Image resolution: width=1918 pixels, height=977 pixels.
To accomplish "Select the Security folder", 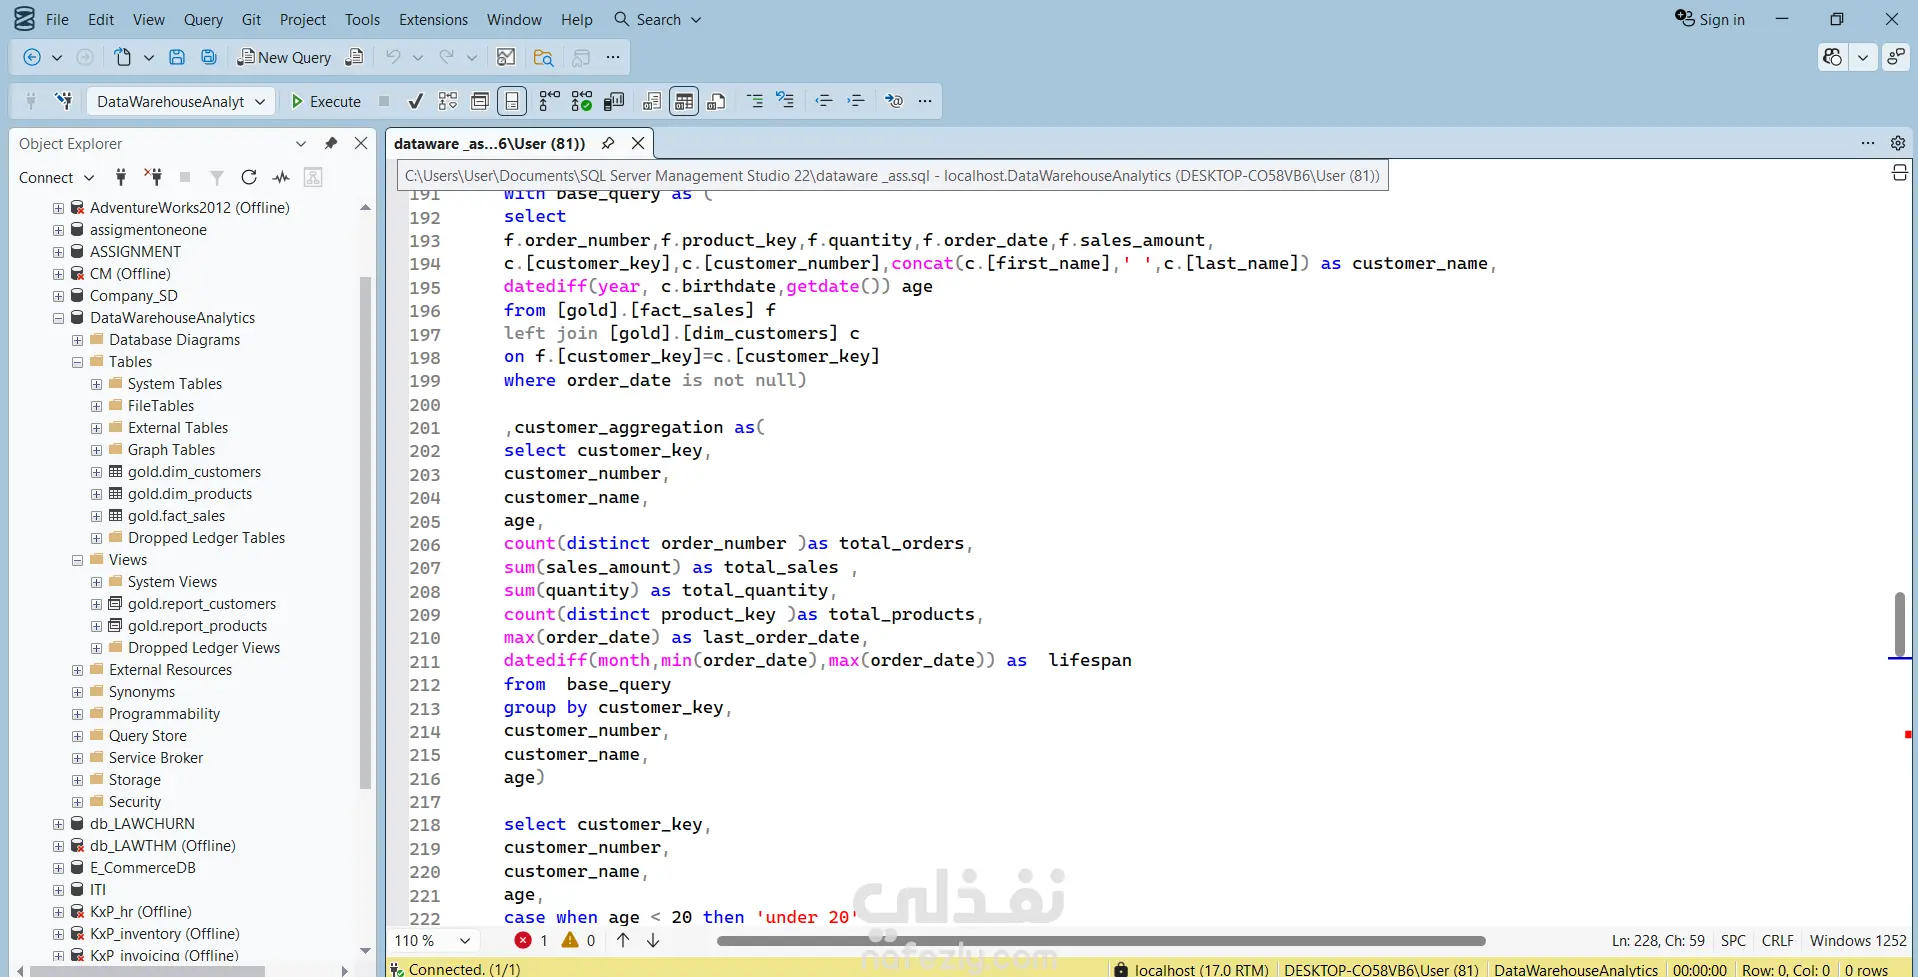I will pos(134,802).
